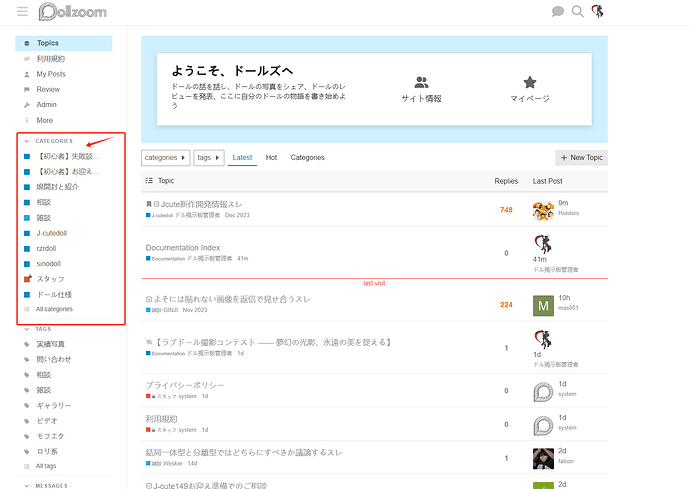Open よそには貼れない画像 topic
This screenshot has height=489, width=690.
coord(231,299)
